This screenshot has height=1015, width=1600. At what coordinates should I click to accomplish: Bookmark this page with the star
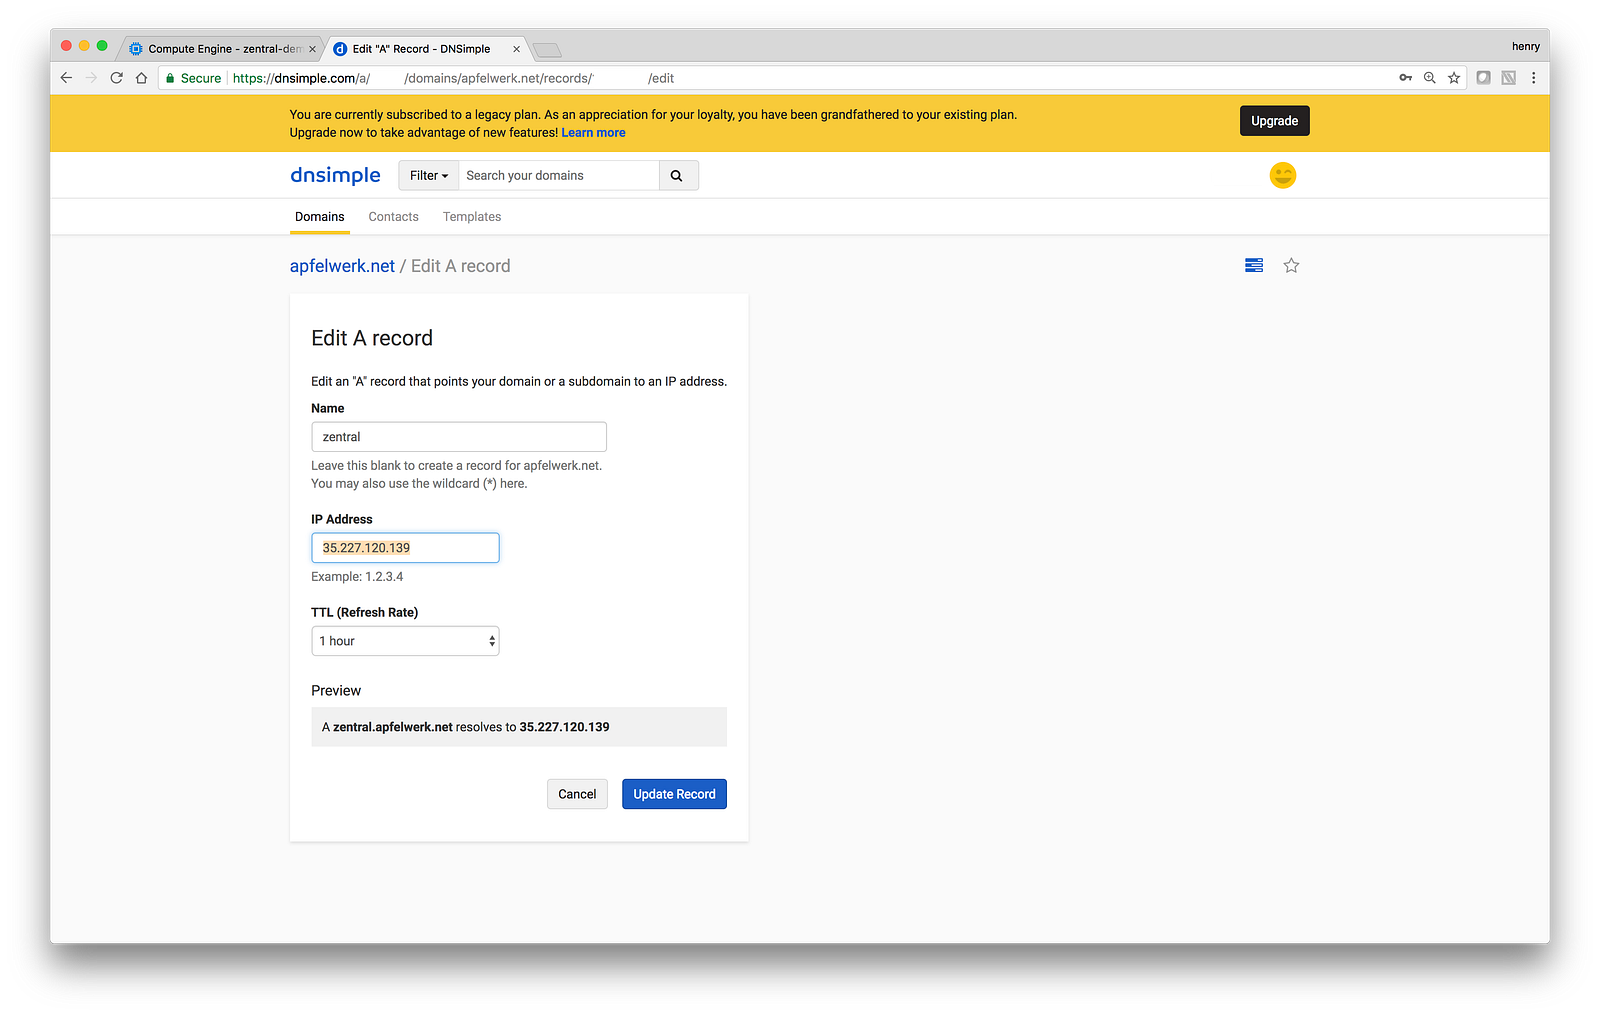tap(1454, 78)
